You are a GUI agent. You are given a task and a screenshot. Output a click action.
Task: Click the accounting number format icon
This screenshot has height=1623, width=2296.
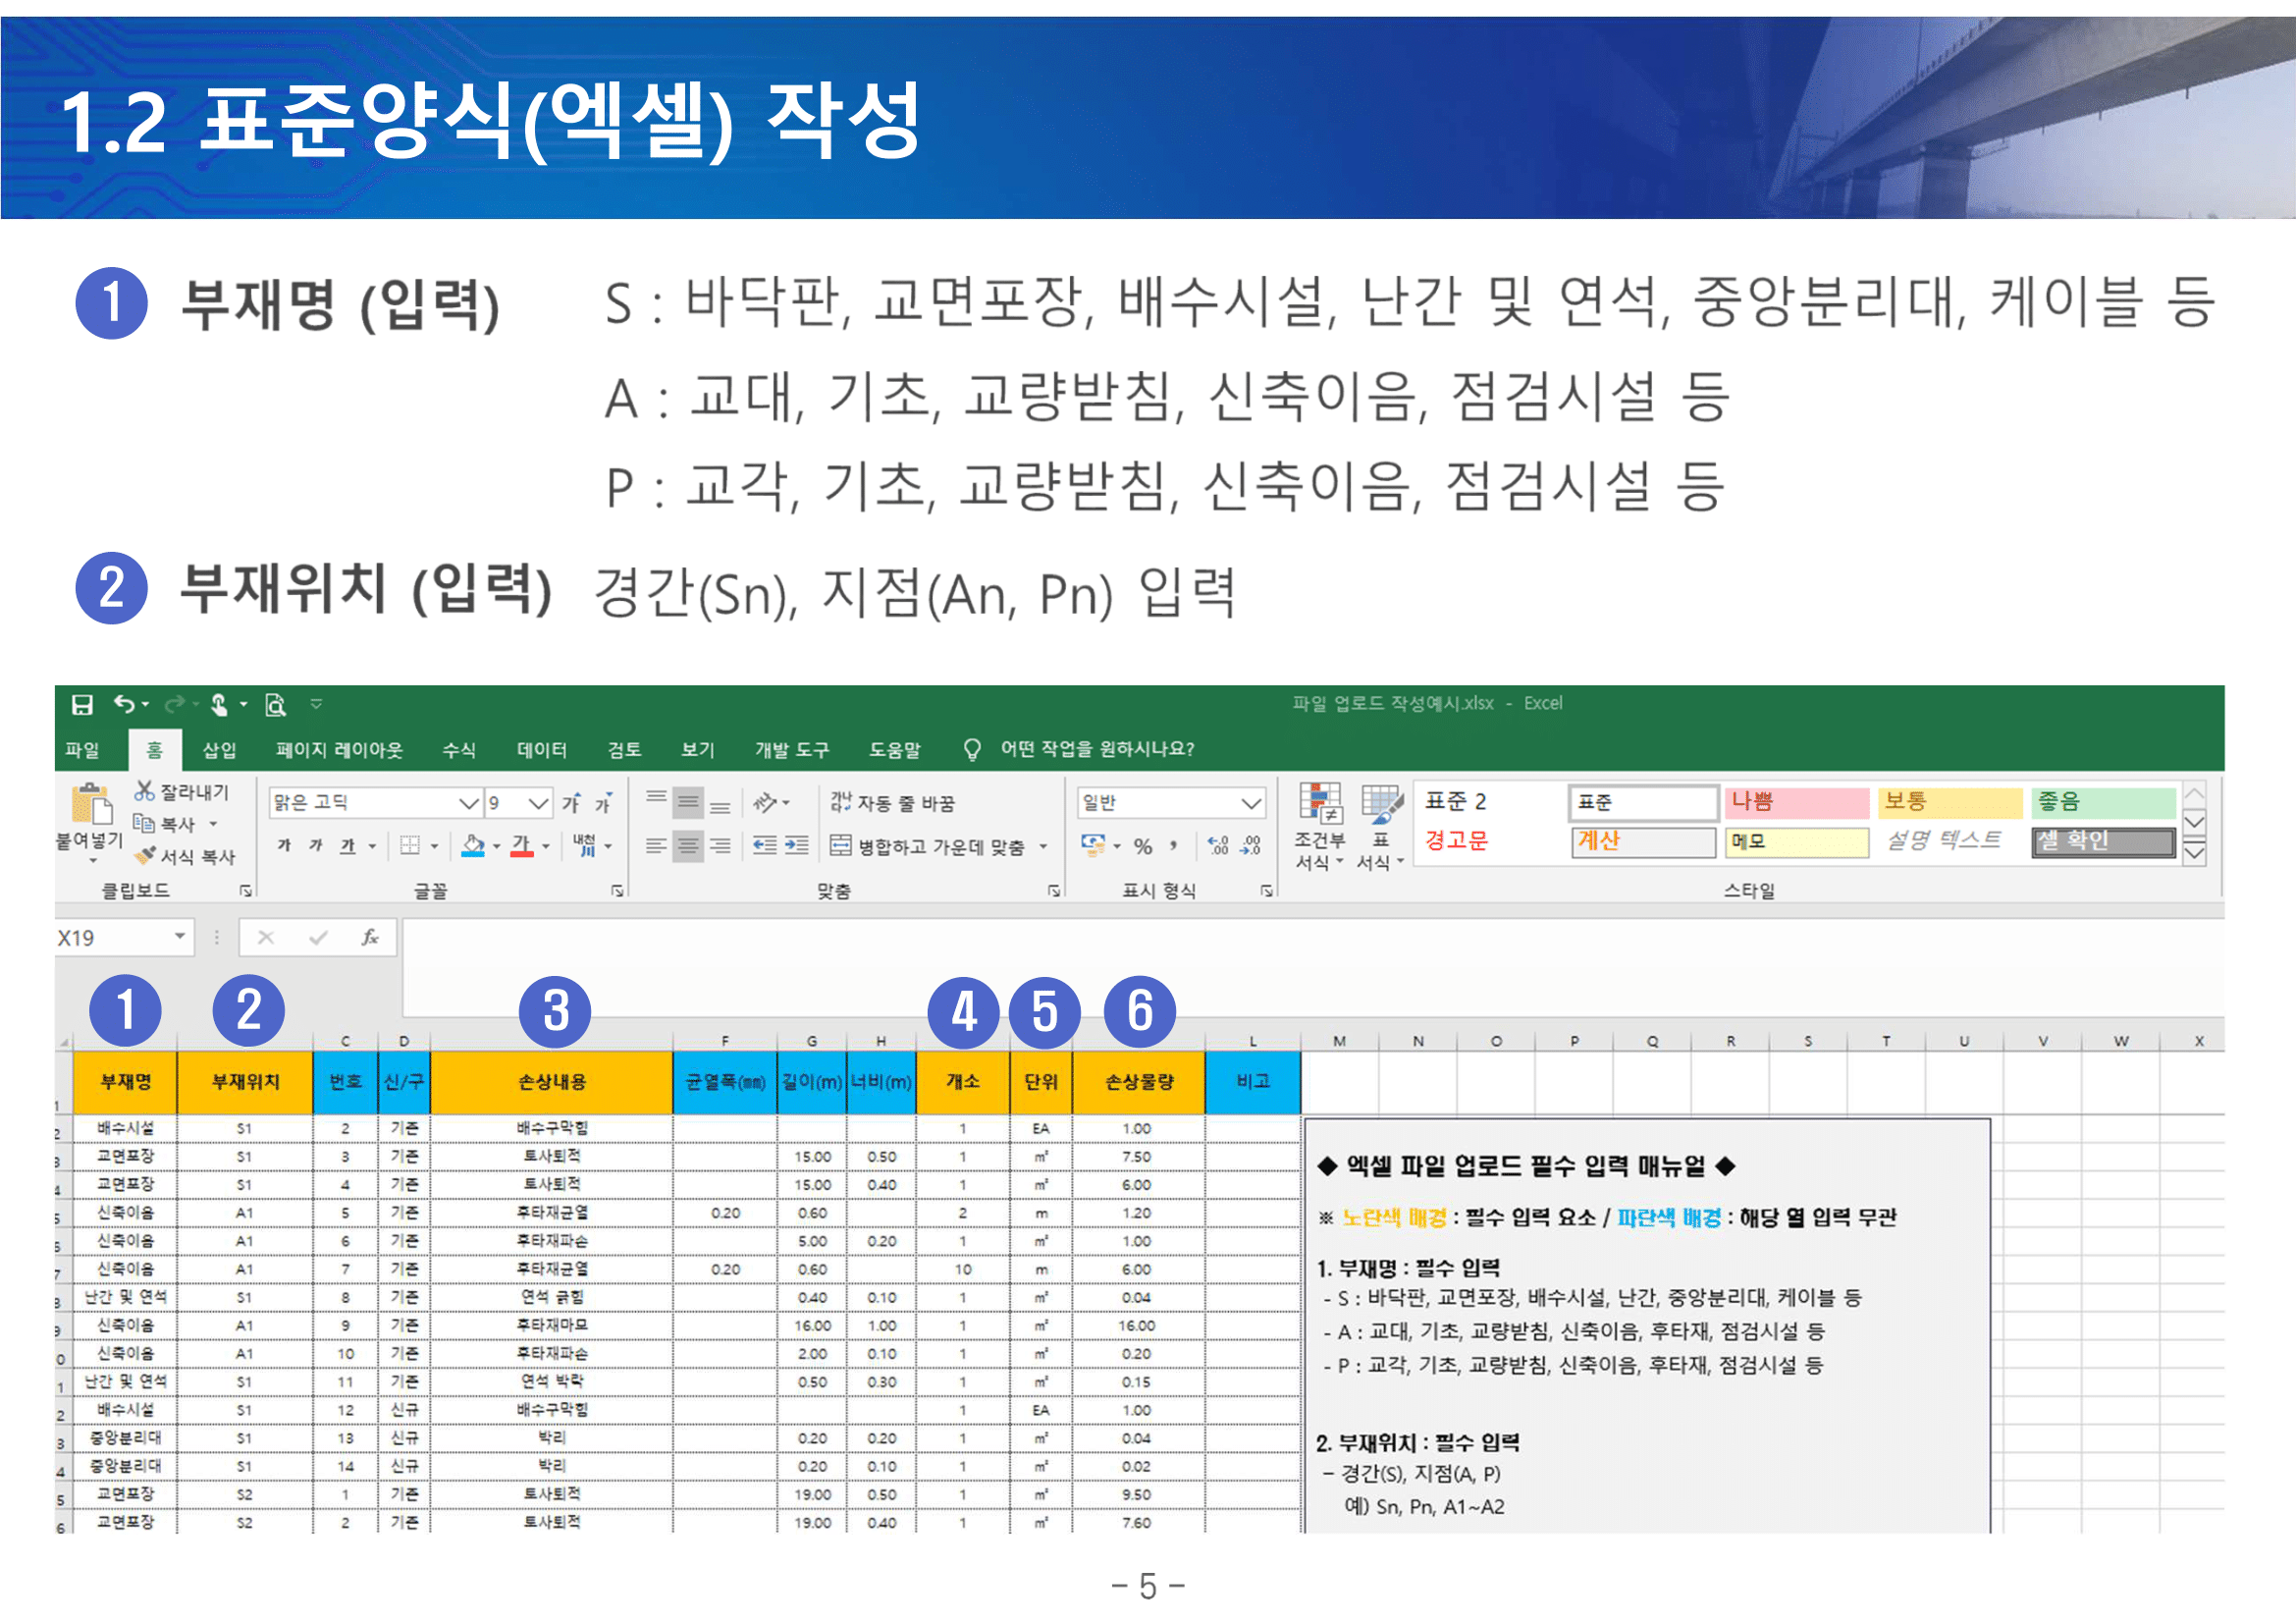coord(1093,846)
